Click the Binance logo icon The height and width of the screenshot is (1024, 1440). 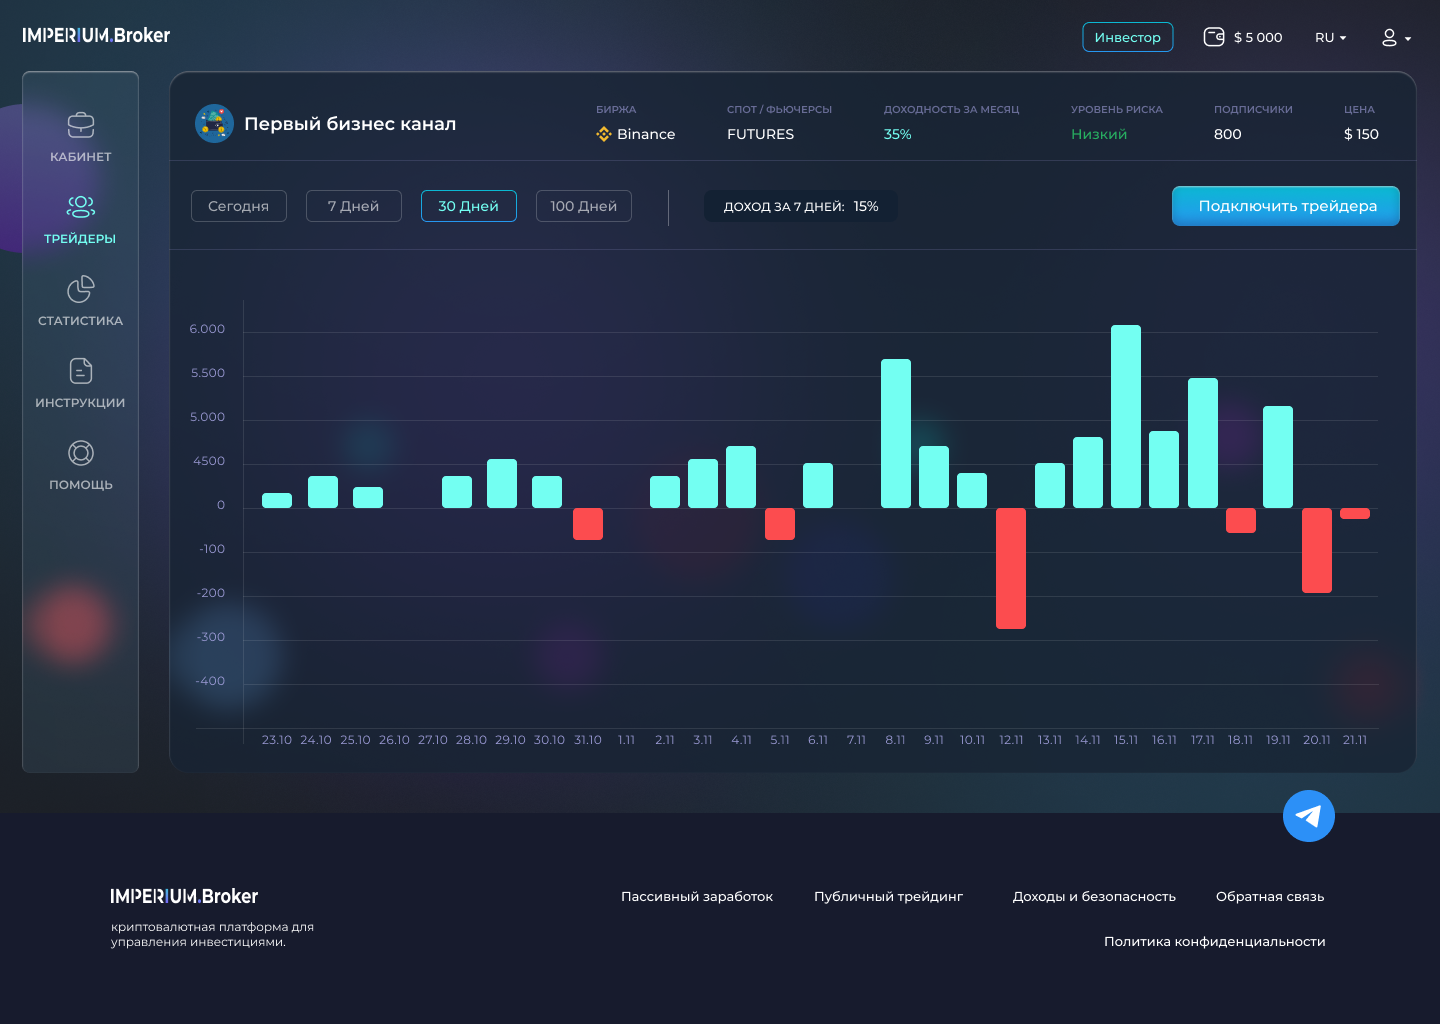604,134
